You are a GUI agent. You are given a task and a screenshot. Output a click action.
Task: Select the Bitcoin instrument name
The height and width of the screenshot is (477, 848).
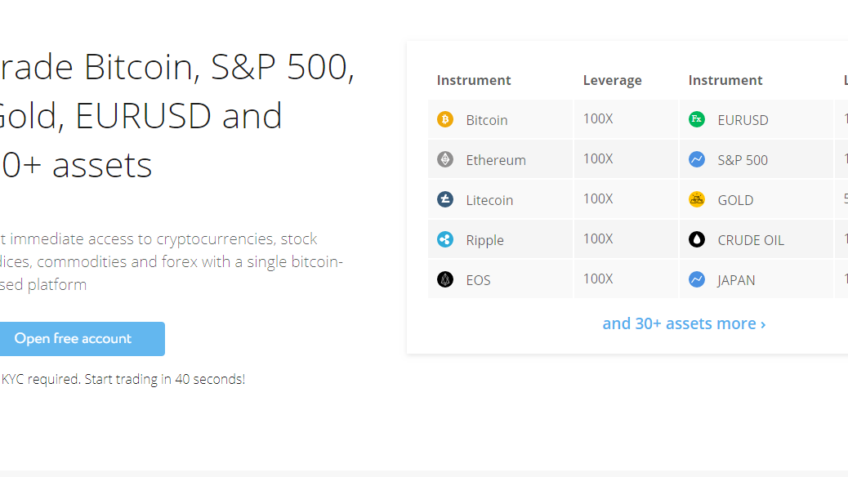487,120
